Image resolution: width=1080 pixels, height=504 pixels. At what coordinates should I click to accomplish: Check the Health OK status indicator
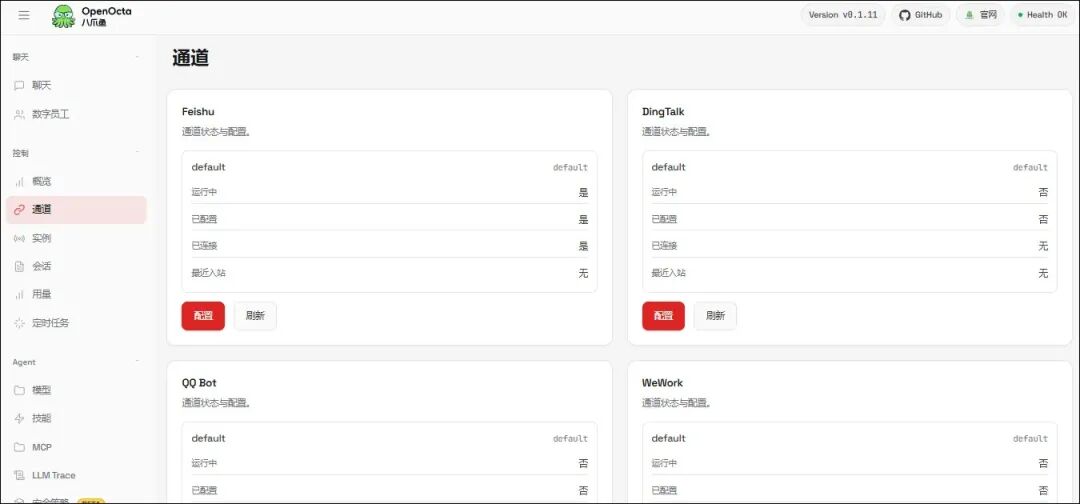coord(1042,14)
